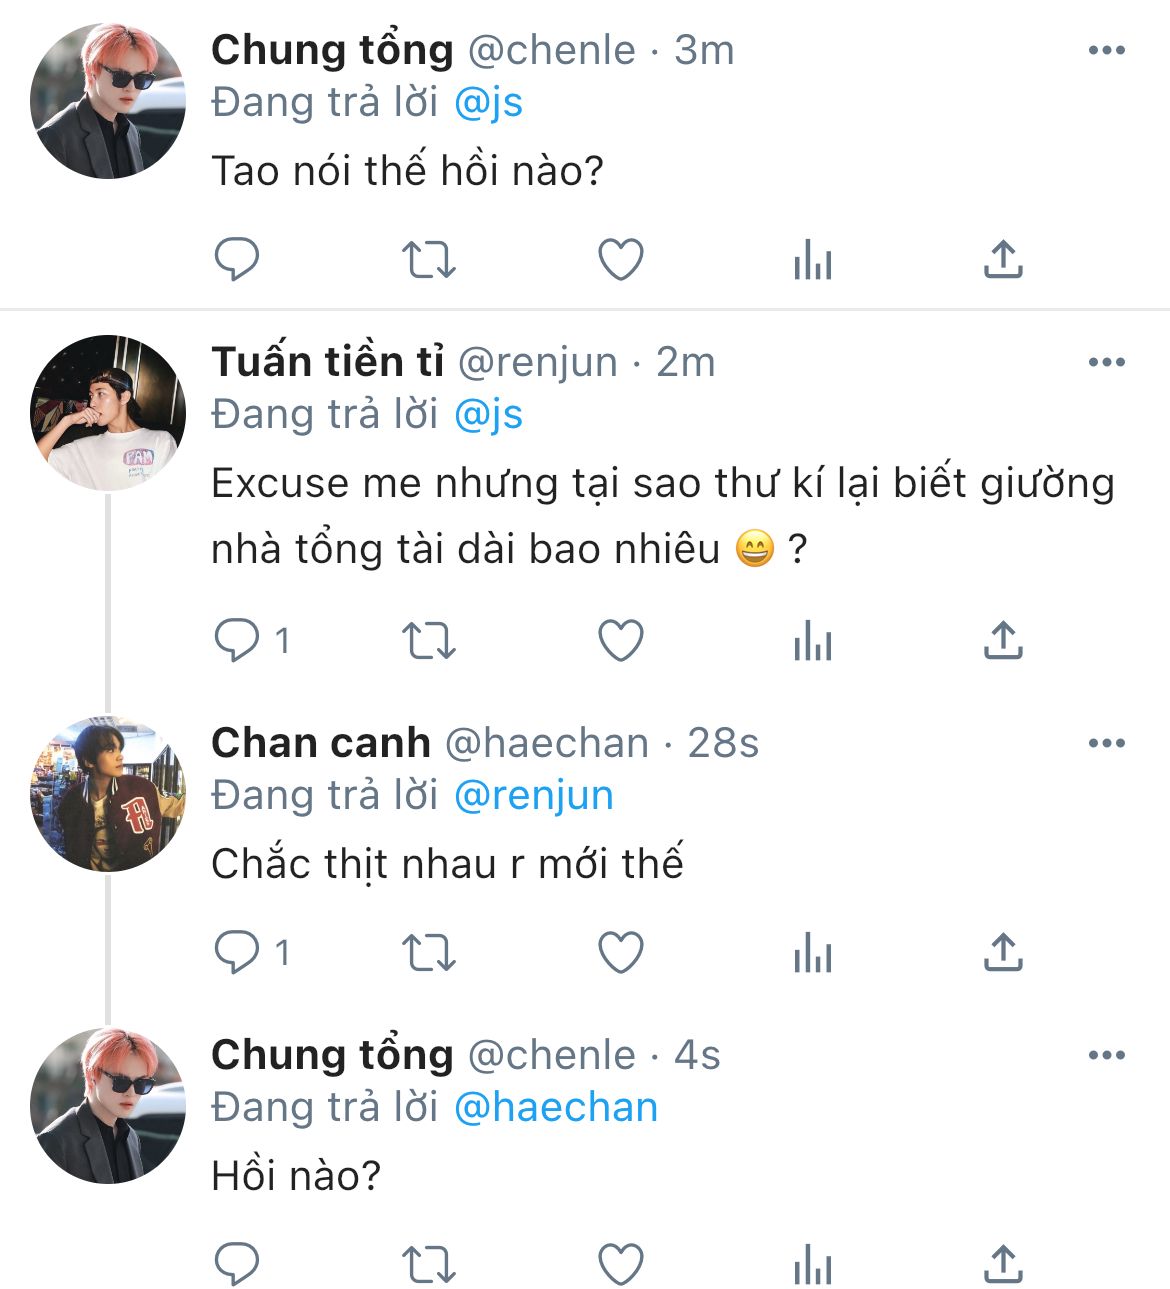This screenshot has width=1170, height=1289.
Task: Open more options on Tuấn tiền tỉ's tweet
Action: coord(1106,362)
